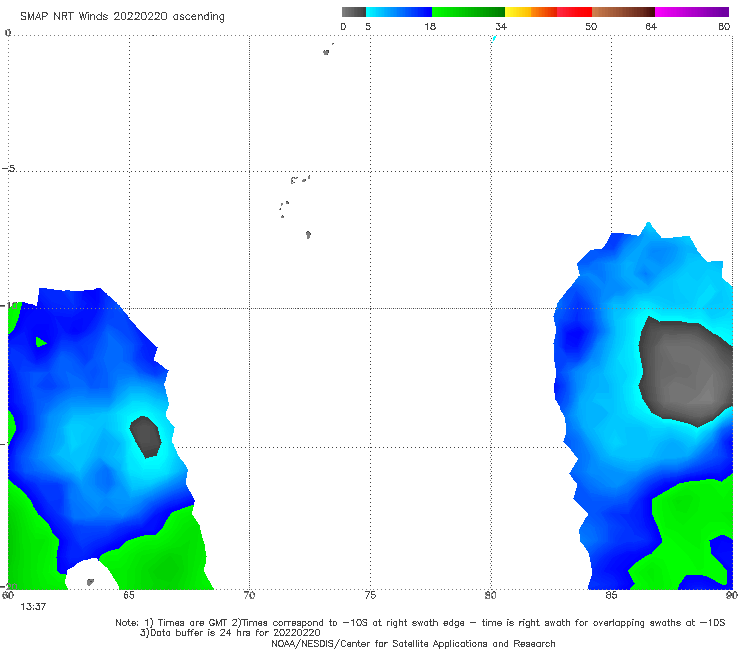
Task: Click the 'SMAP NRT Winds 20220220 ascending' title
Action: pyautogui.click(x=122, y=17)
